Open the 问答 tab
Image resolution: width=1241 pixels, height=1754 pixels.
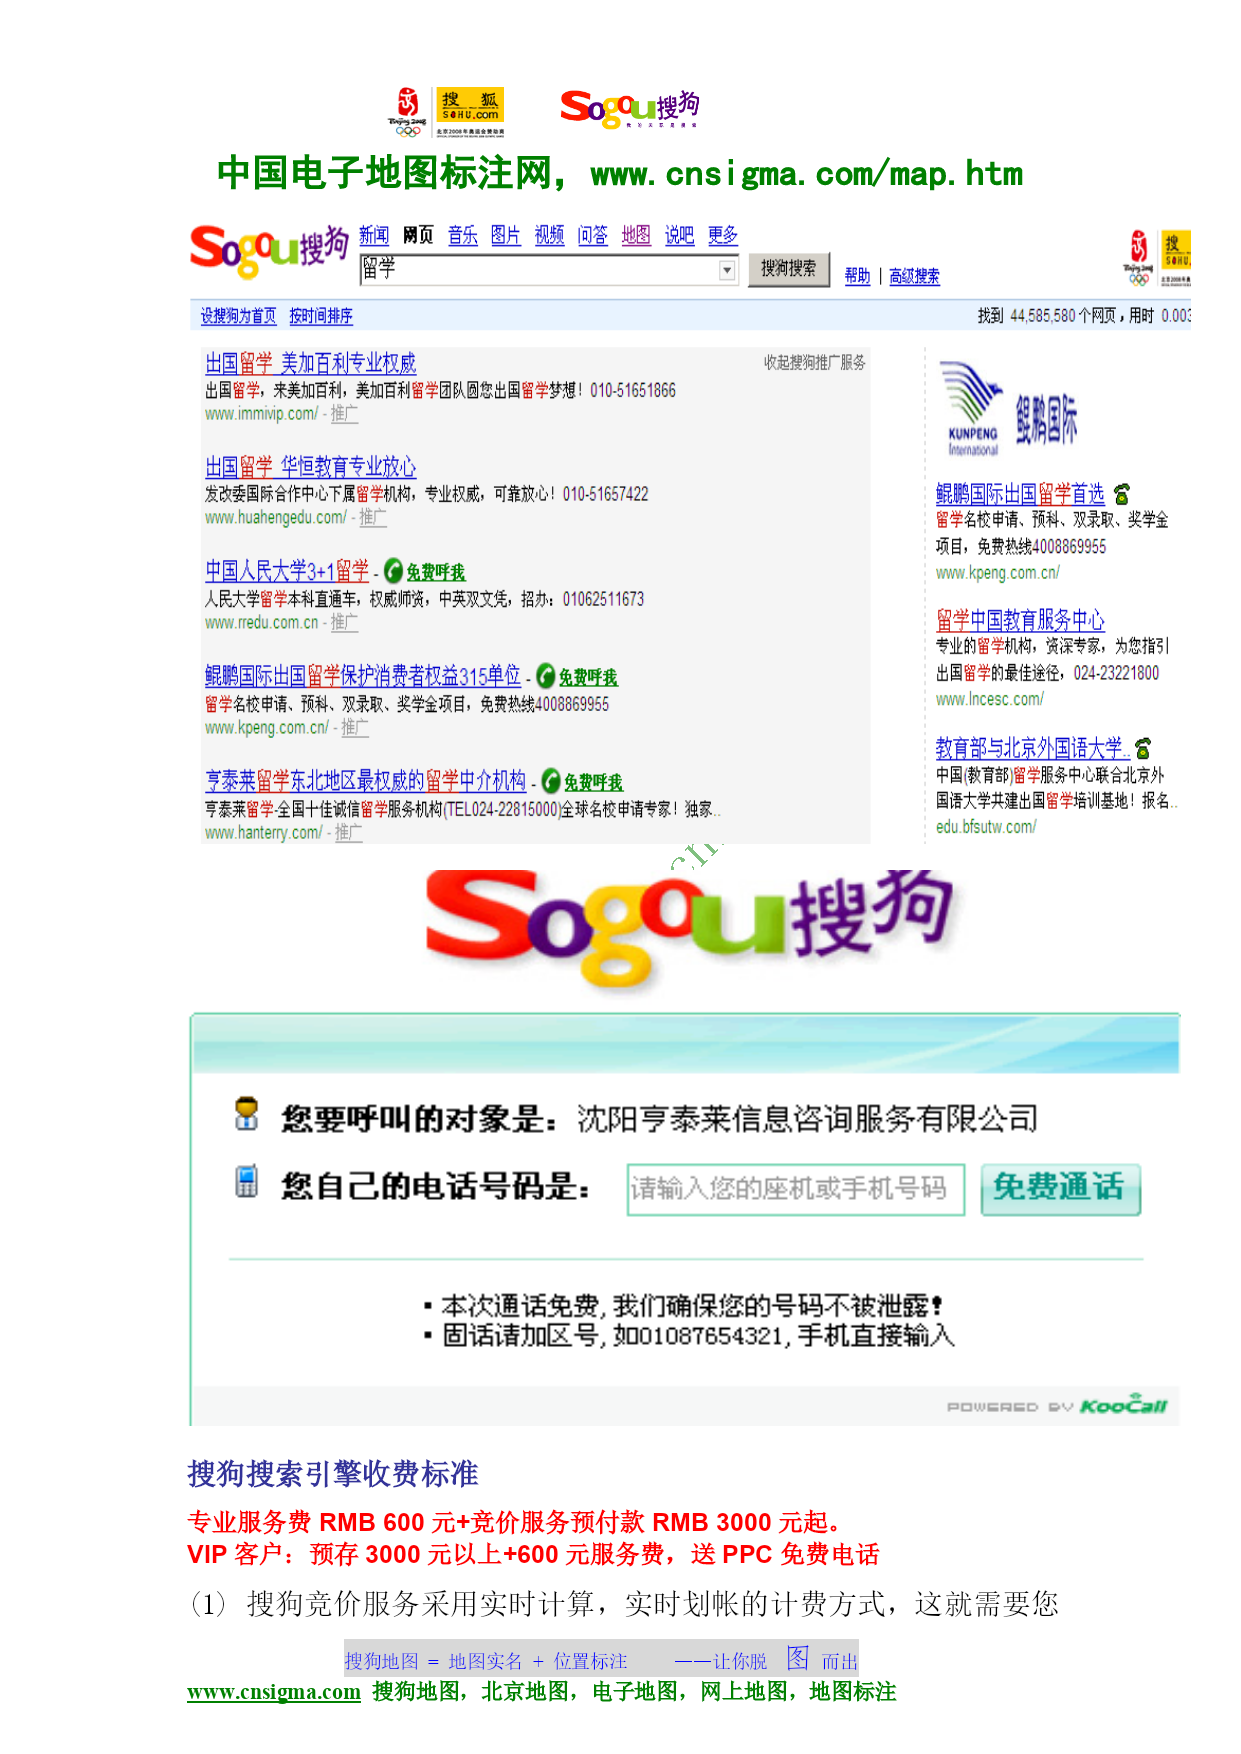(x=593, y=235)
